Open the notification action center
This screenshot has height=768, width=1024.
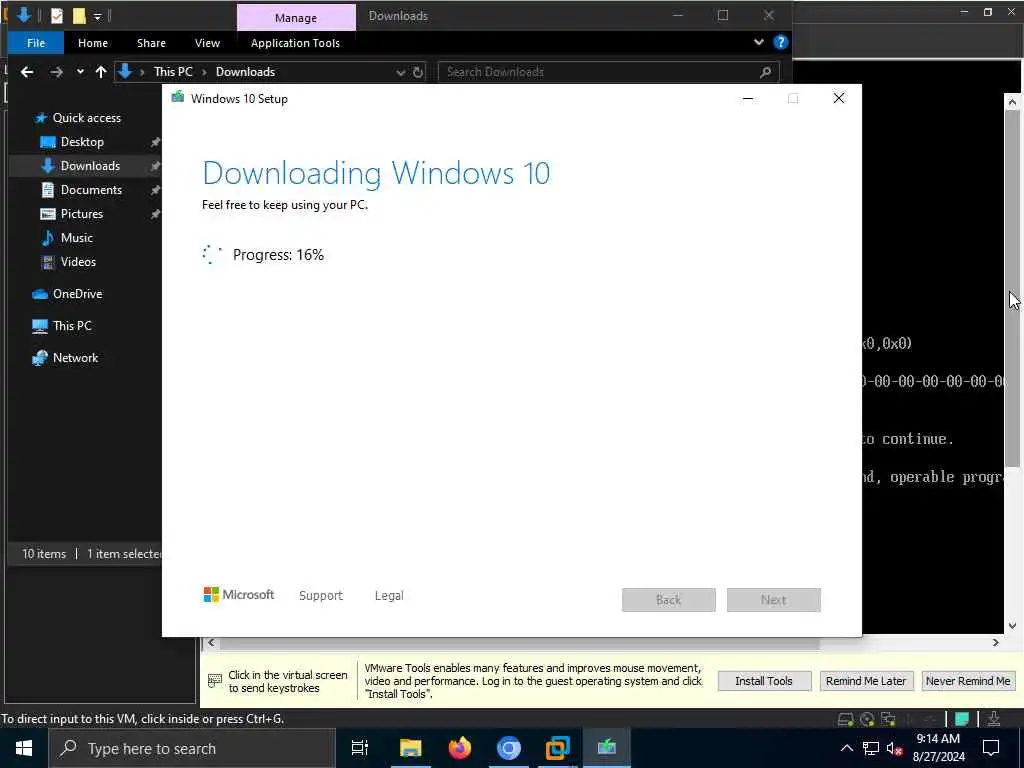click(991, 748)
